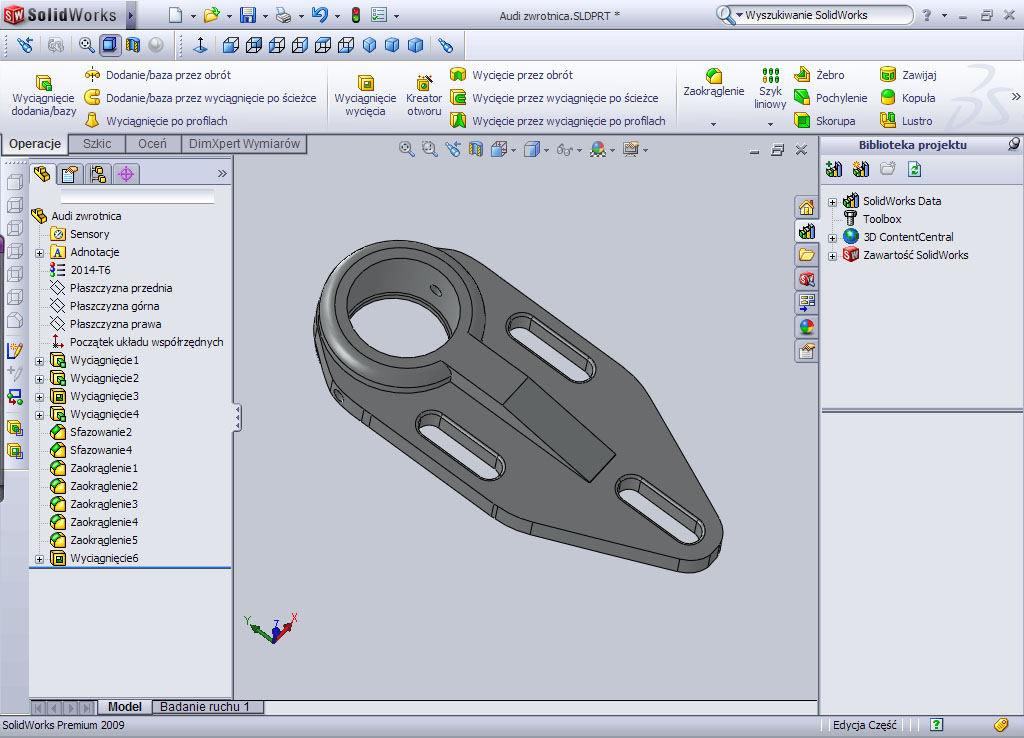Open the Szyk liniowy dropdown arrow
The image size is (1024, 738).
pyautogui.click(x=770, y=123)
